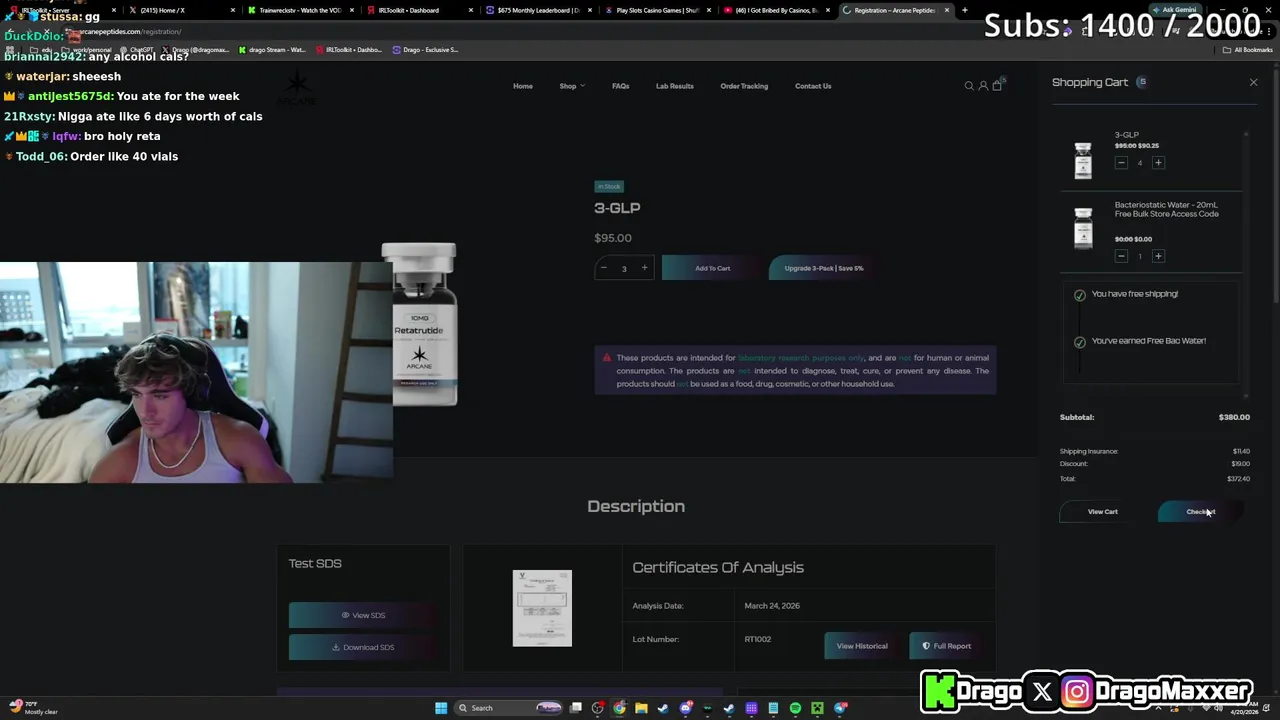Open Bacteriostatic Water item name in cart
Screen dimensions: 1280x720
pos(1167,209)
